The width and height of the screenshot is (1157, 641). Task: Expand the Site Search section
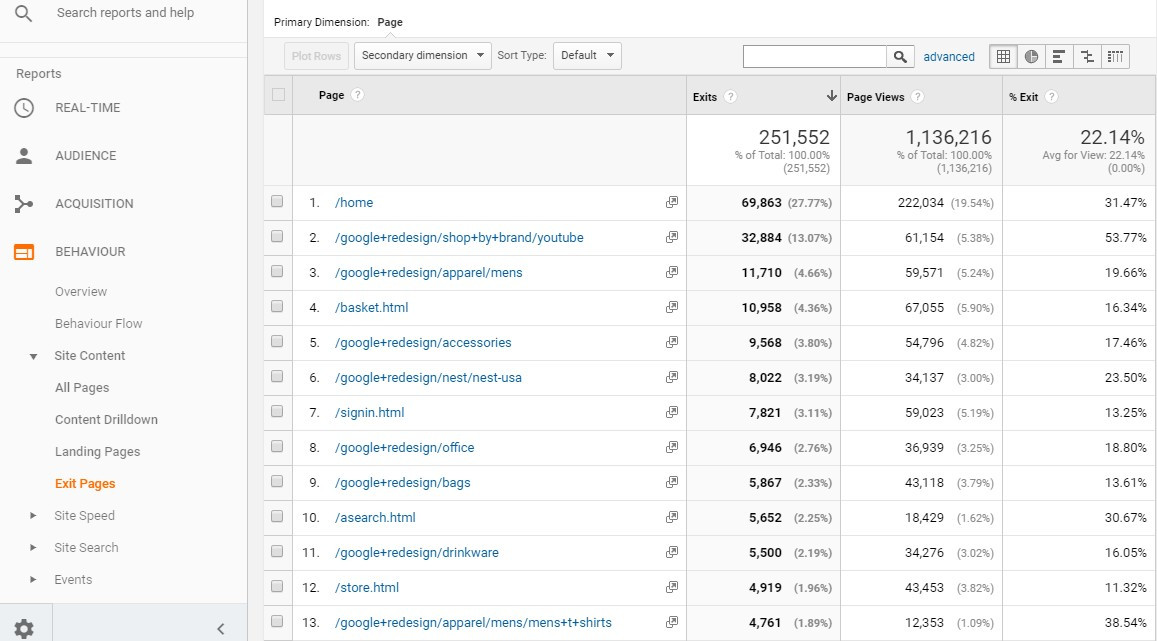click(x=32, y=547)
